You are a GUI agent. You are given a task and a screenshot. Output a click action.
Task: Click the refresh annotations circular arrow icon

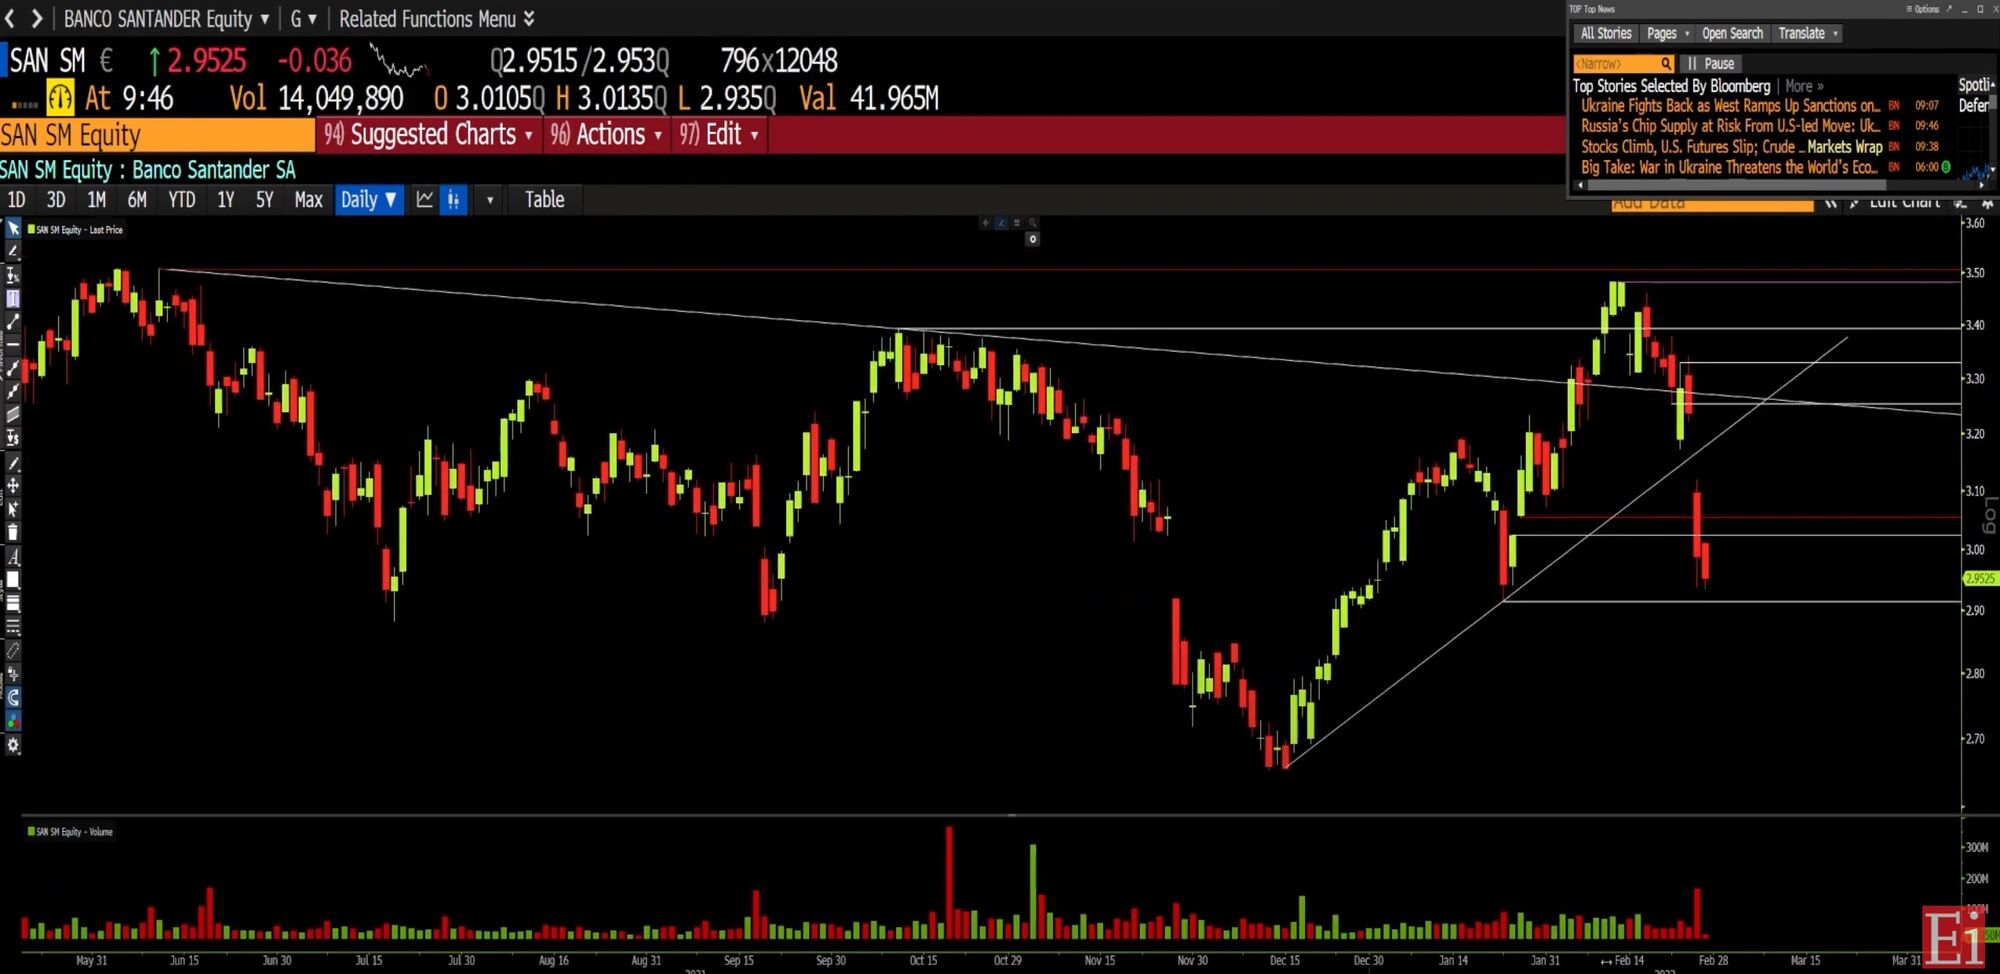[x=13, y=697]
